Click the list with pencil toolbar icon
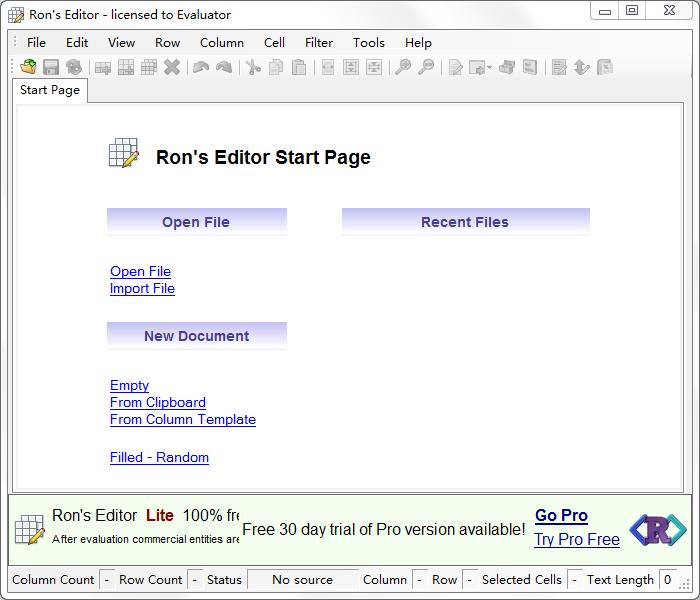 (x=559, y=67)
